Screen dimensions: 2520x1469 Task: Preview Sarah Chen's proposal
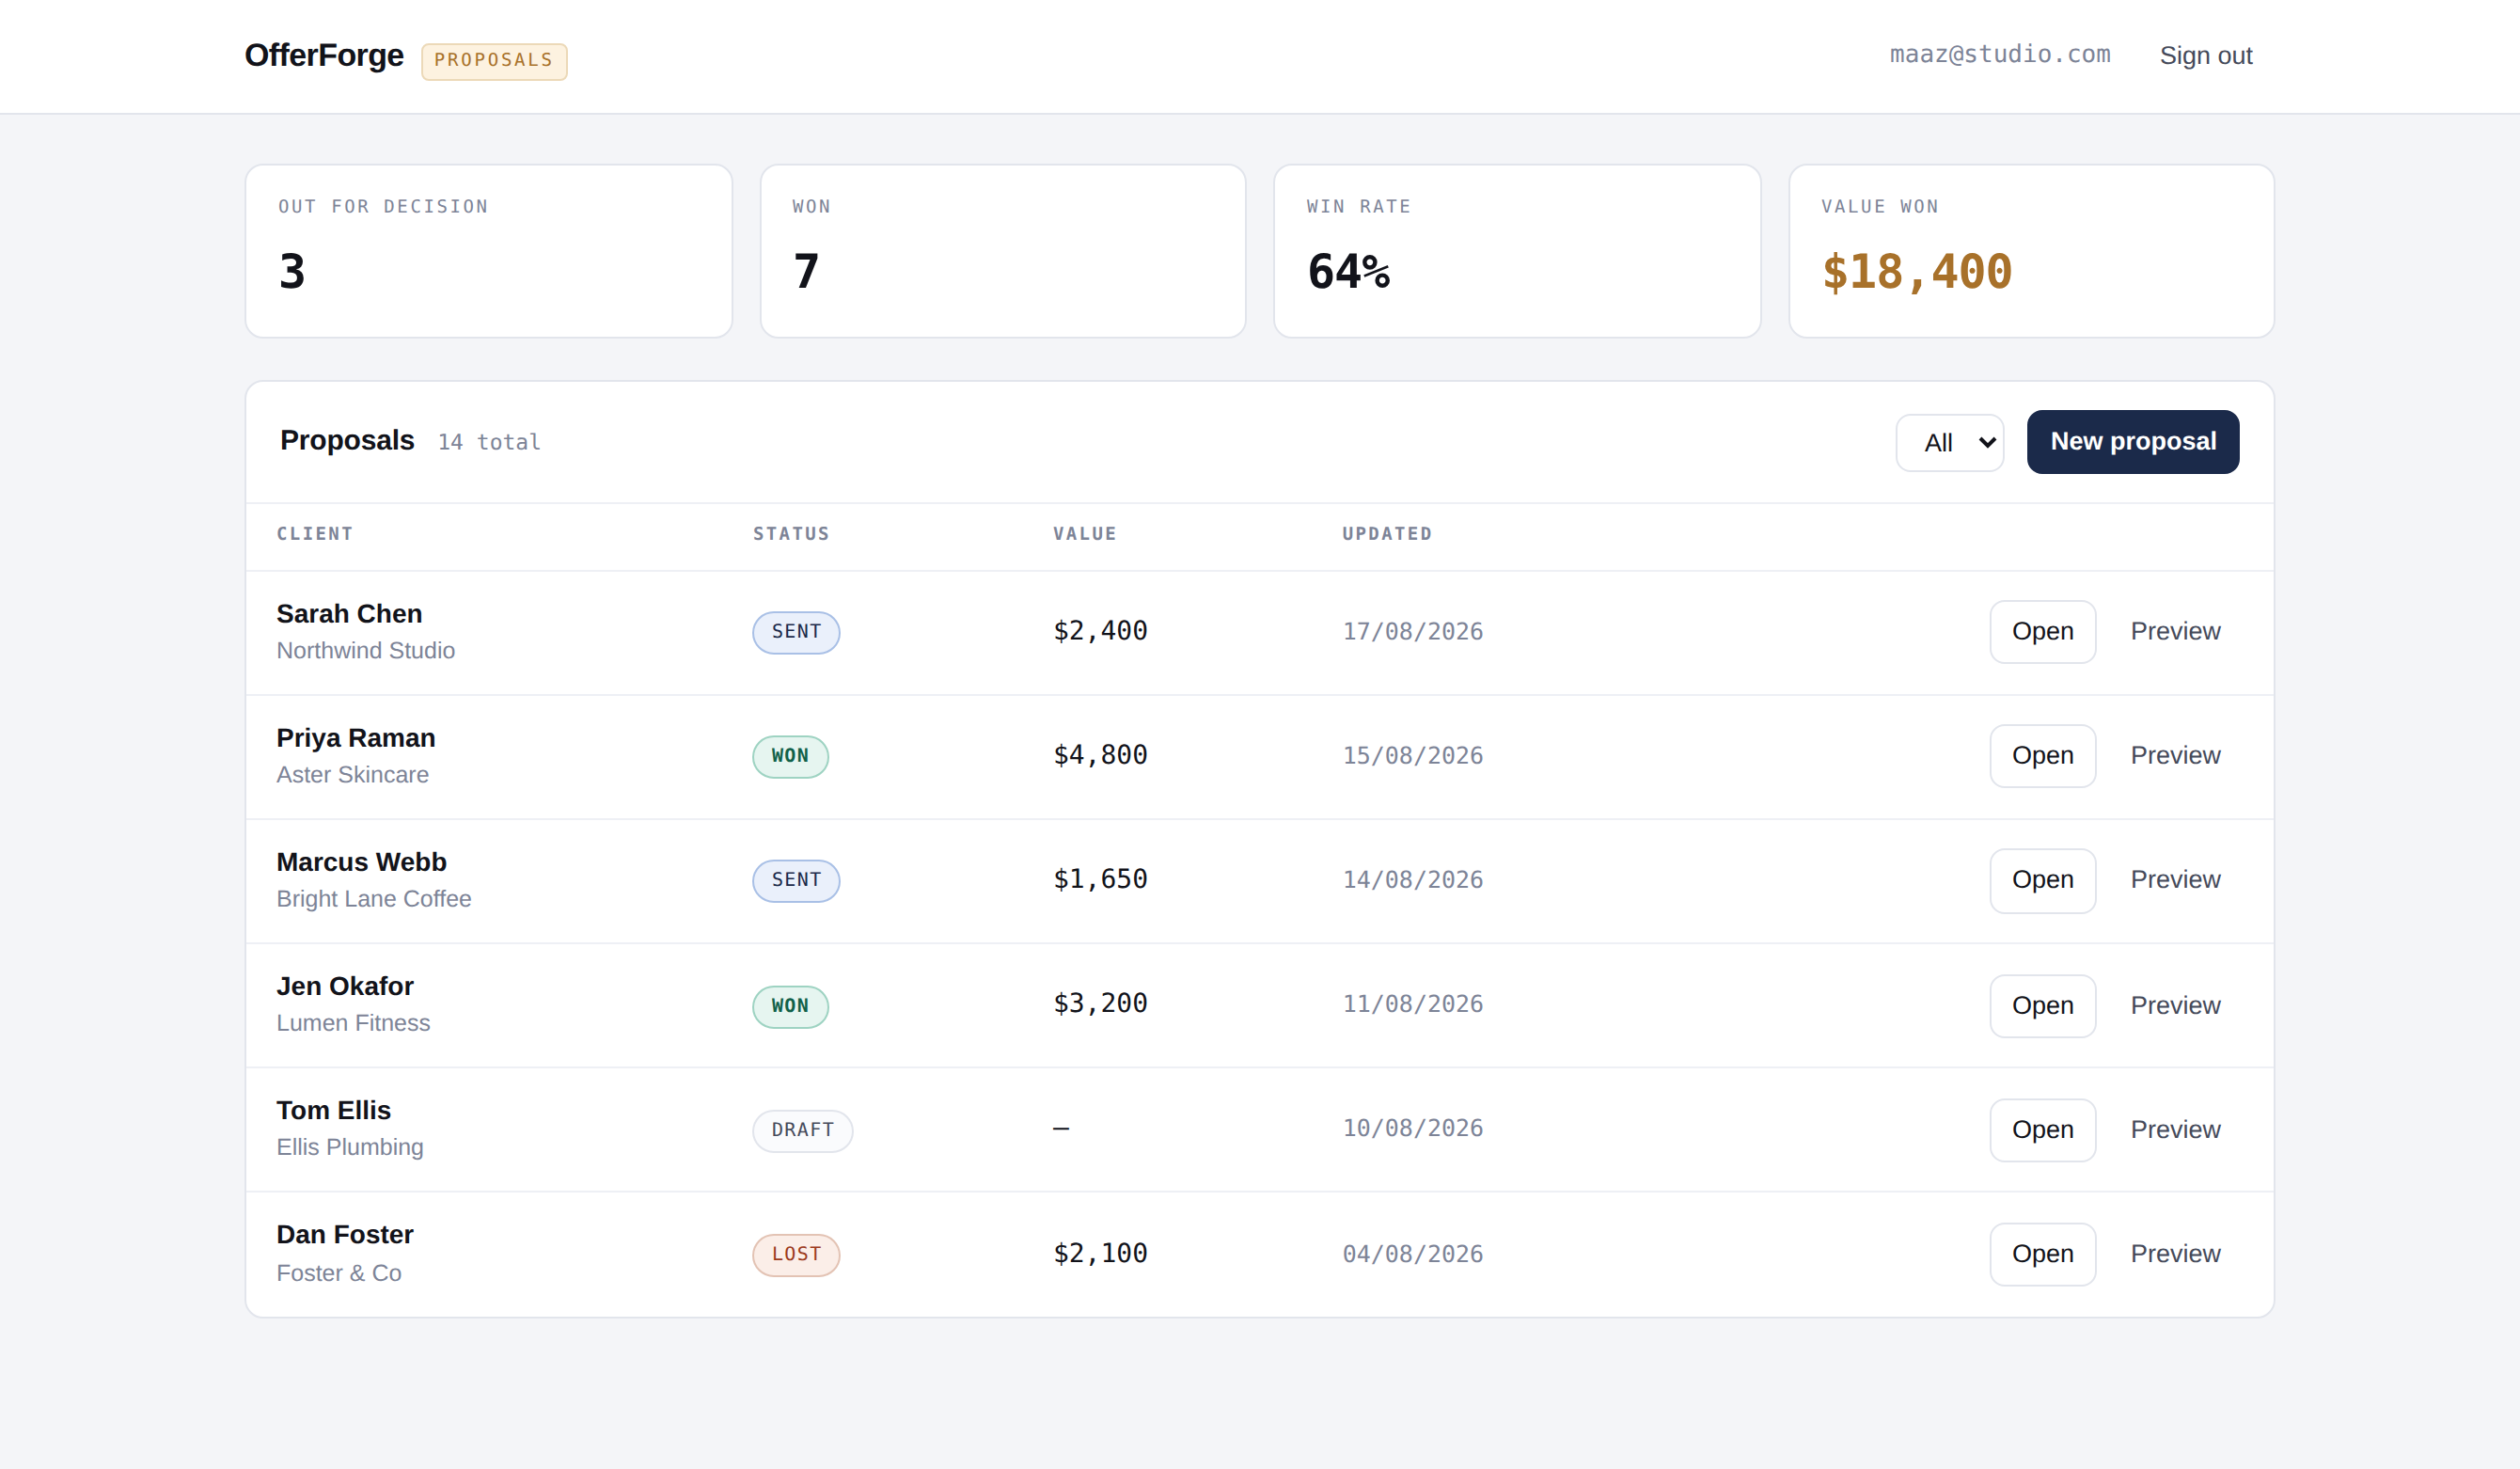pos(2175,631)
